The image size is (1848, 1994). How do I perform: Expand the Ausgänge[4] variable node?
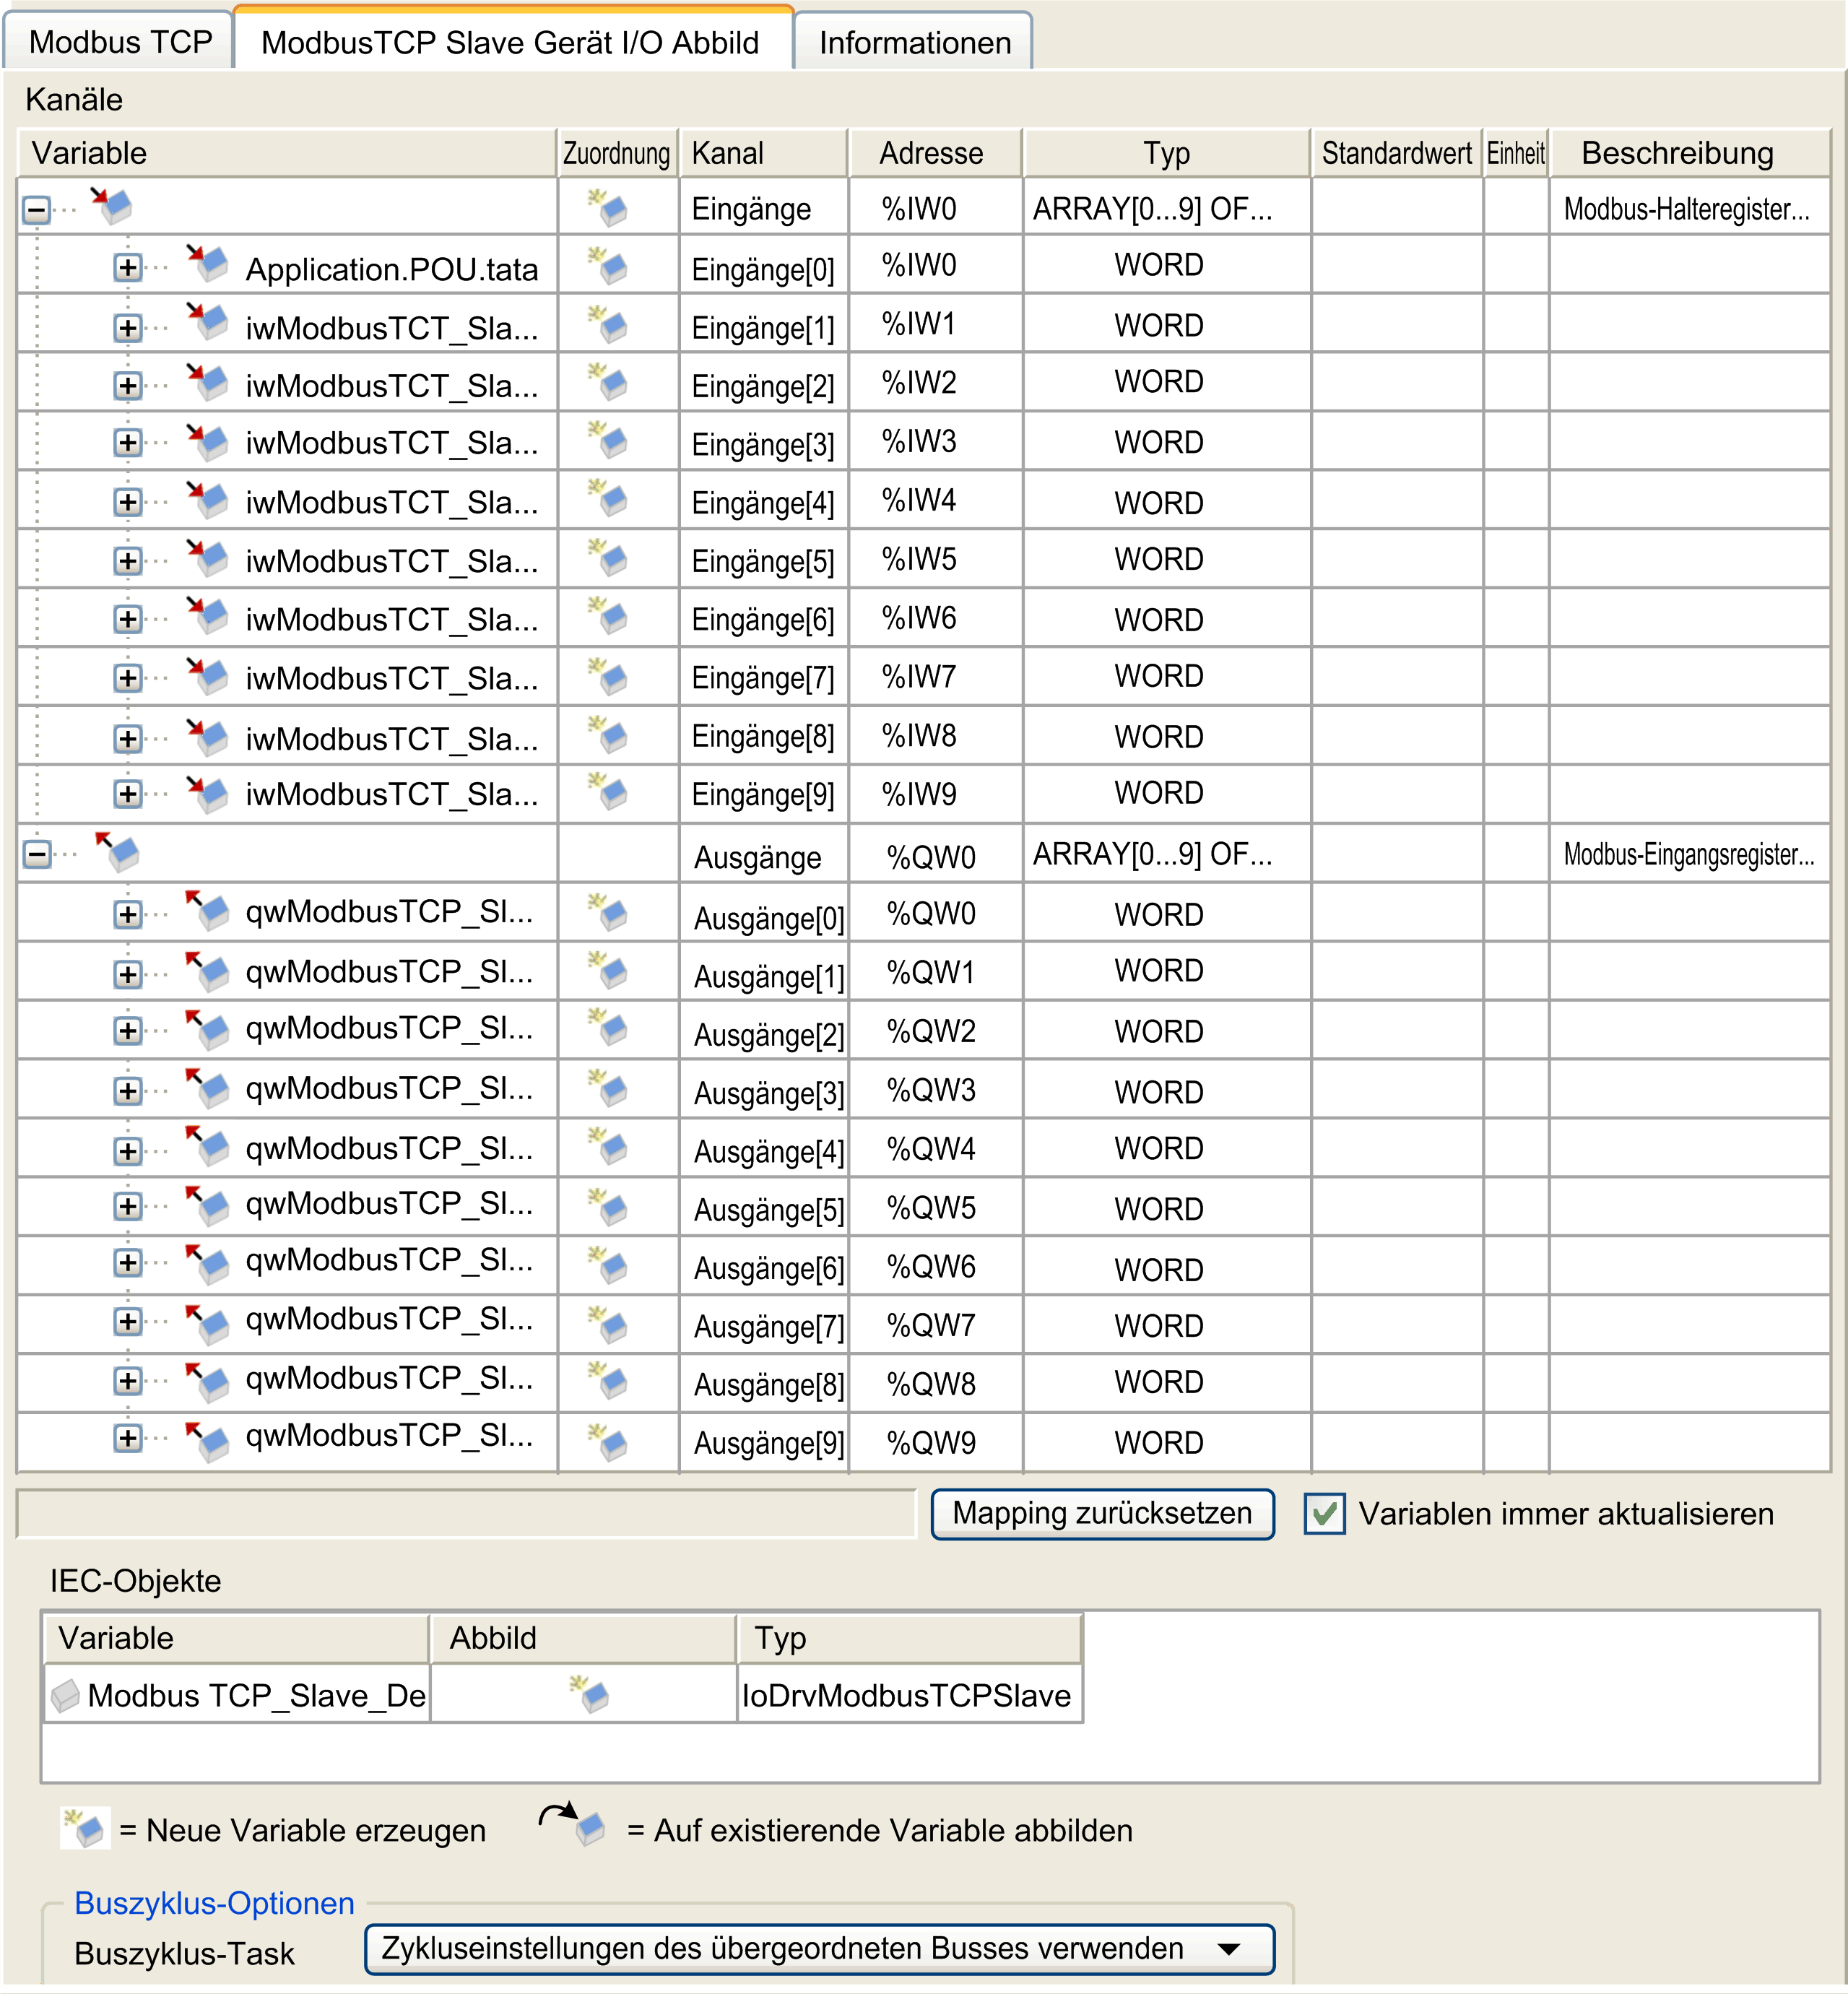[127, 1151]
